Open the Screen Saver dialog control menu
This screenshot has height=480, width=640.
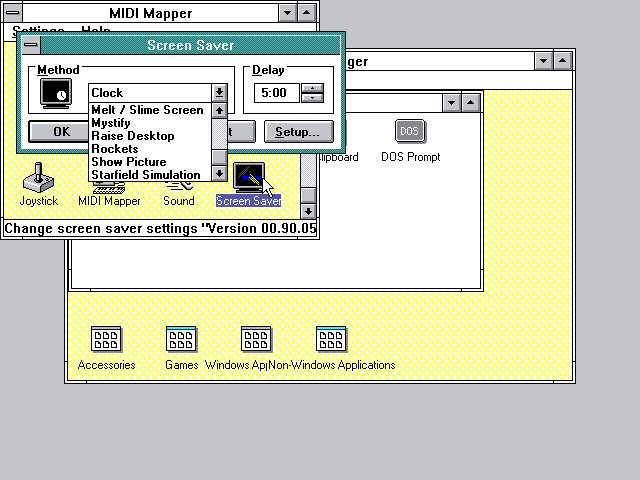pyautogui.click(x=31, y=45)
